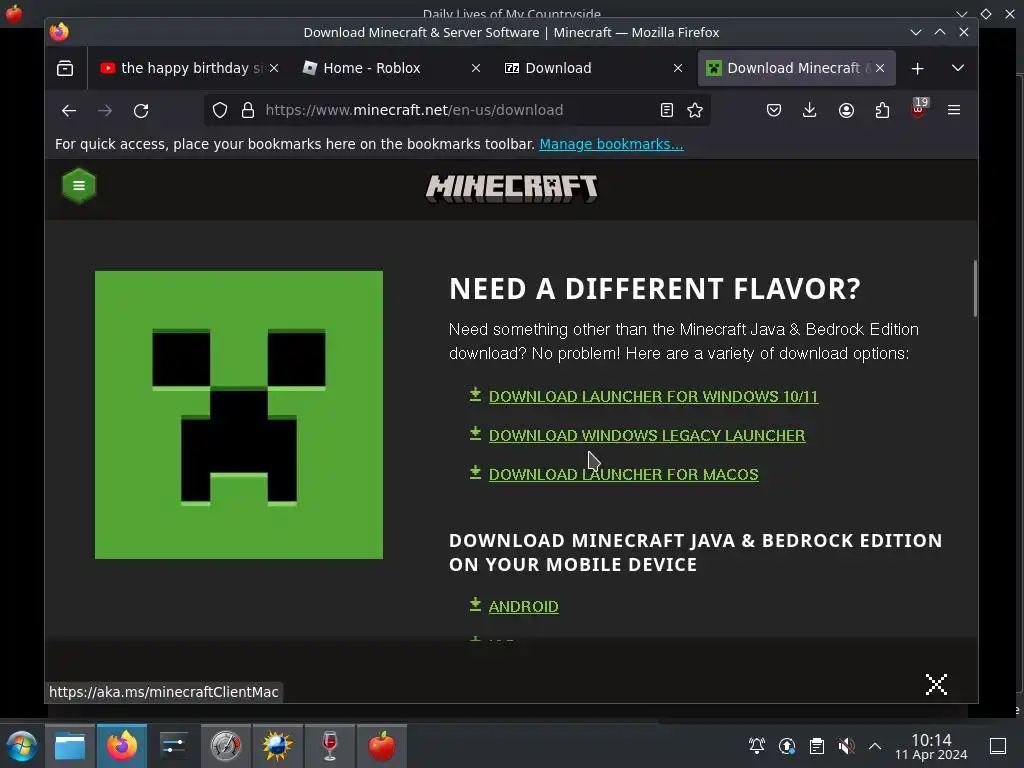Open updates tray icon
This screenshot has width=1024, height=768.
point(787,746)
